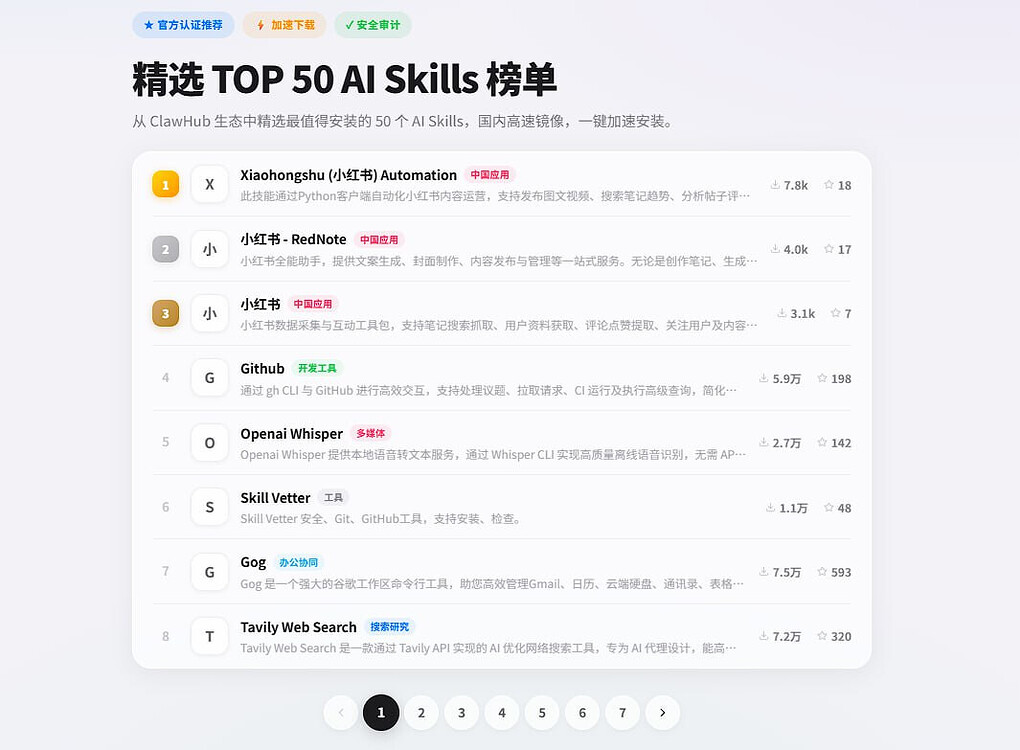The image size is (1020, 750).
Task: Click the star icon next to 198
Action: click(x=822, y=378)
